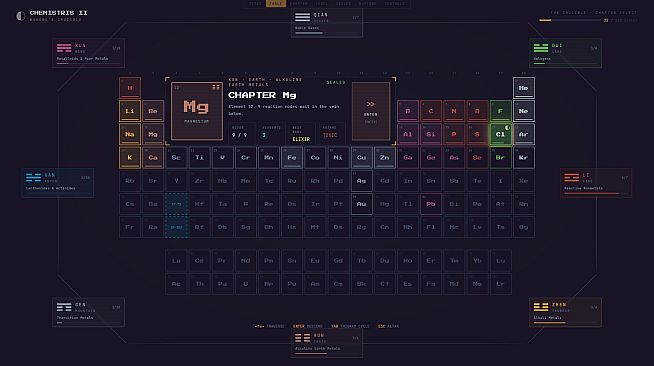Click the Crucible chapter progress bar, top right
The width and height of the screenshot is (654, 366).
570,20
